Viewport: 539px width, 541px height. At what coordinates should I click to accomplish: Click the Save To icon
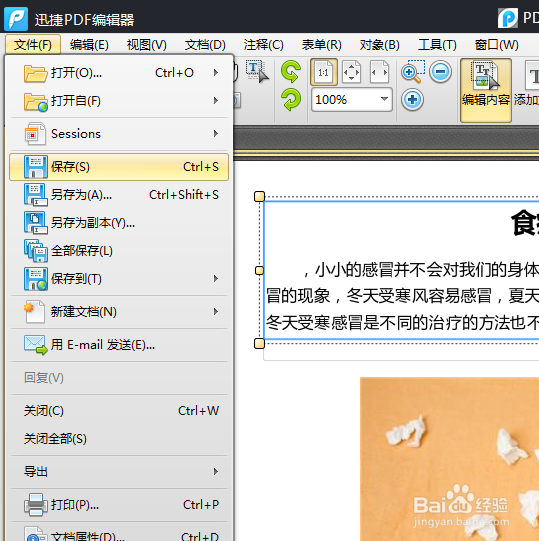click(x=36, y=279)
